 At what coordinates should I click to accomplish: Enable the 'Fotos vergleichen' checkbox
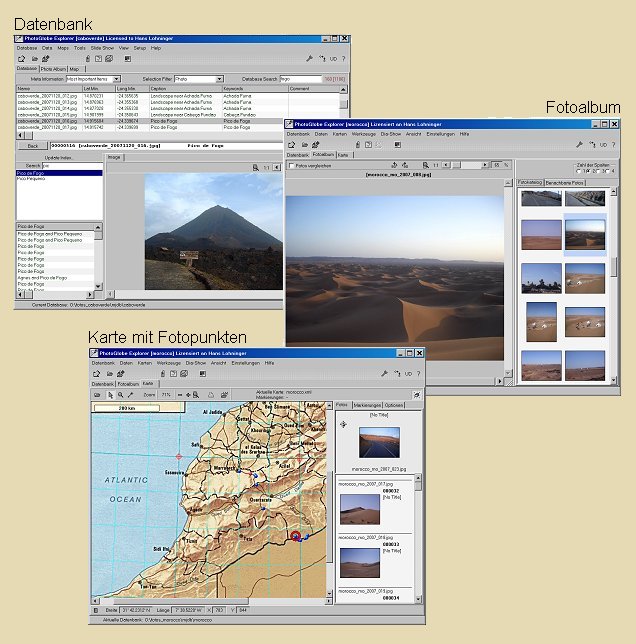point(291,165)
